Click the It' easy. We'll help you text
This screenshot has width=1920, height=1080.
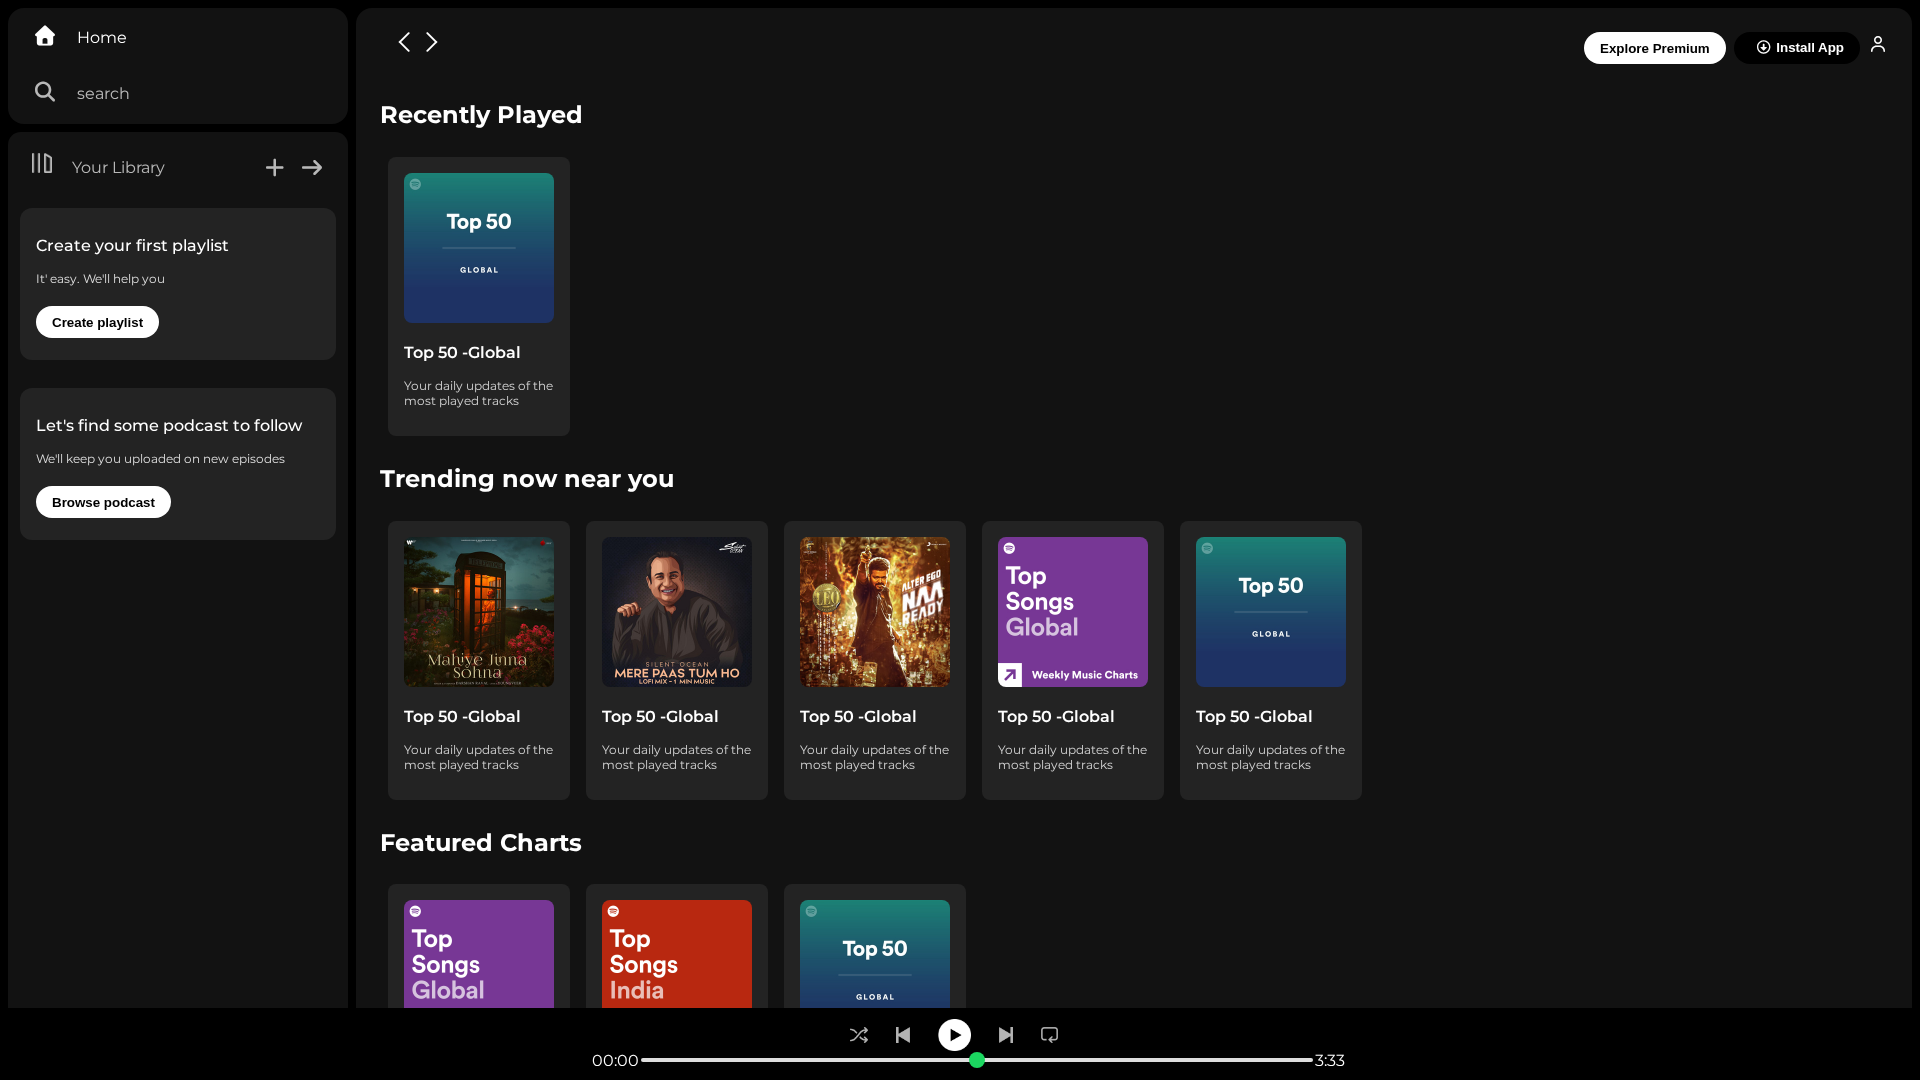(100, 279)
